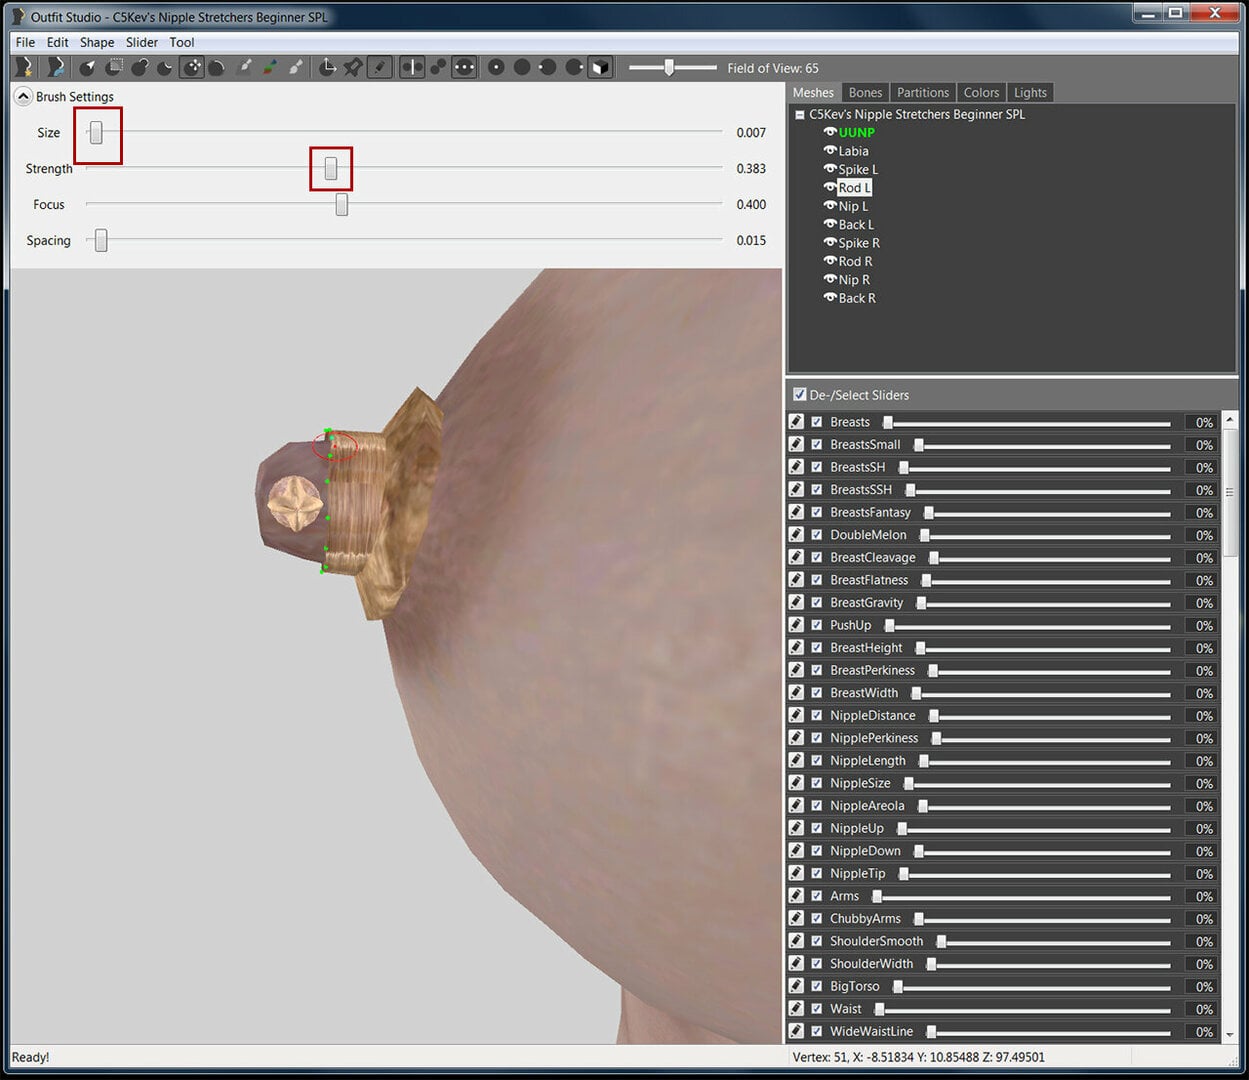Screen dimensions: 1249x1080
Task: Select the Weight Paint brush
Action: click(x=244, y=67)
